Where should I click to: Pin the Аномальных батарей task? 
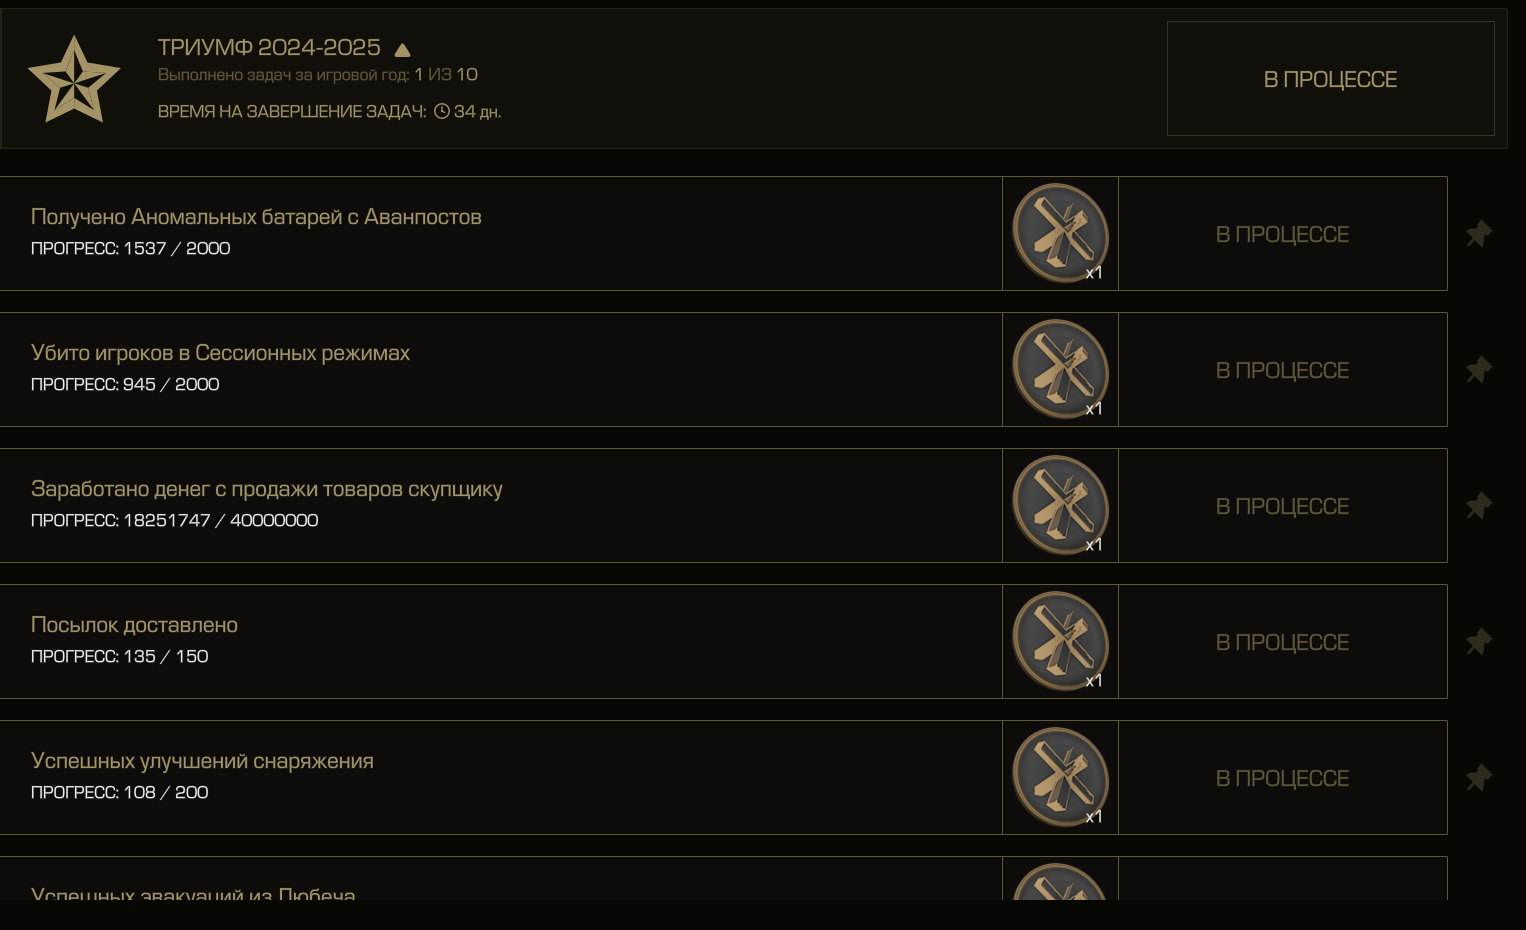(1478, 234)
